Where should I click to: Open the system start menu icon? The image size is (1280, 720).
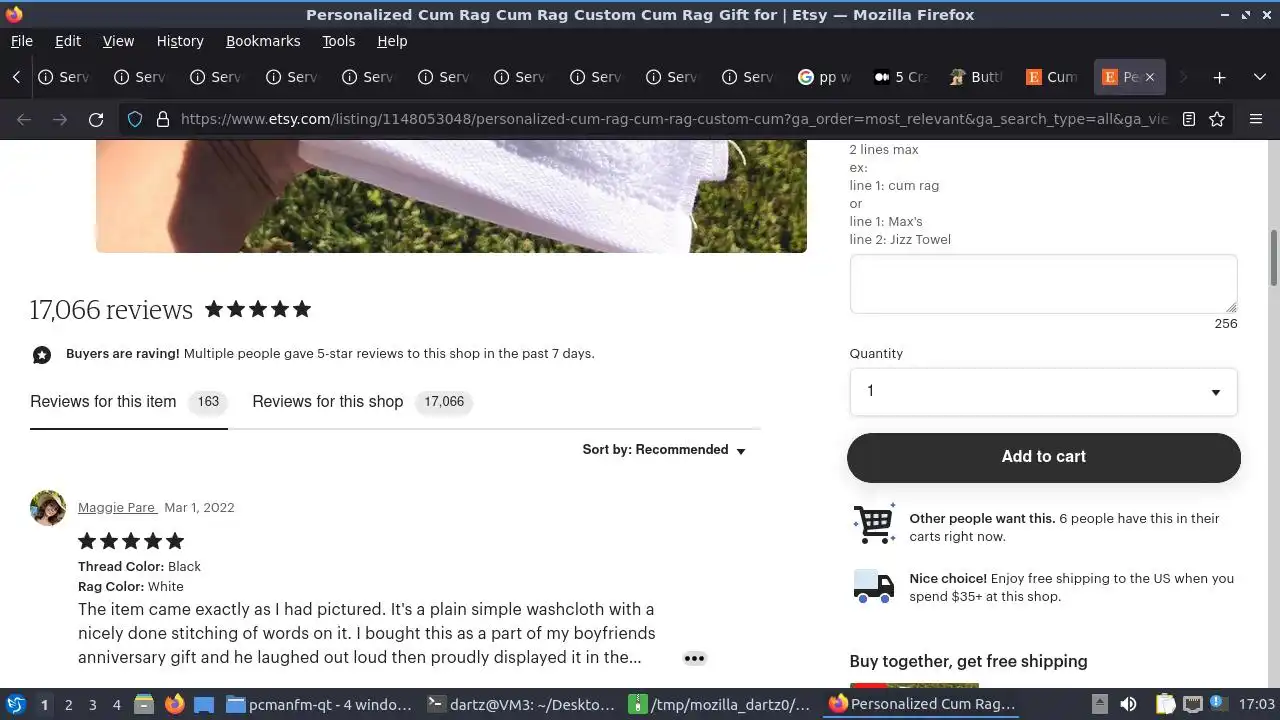(15, 704)
